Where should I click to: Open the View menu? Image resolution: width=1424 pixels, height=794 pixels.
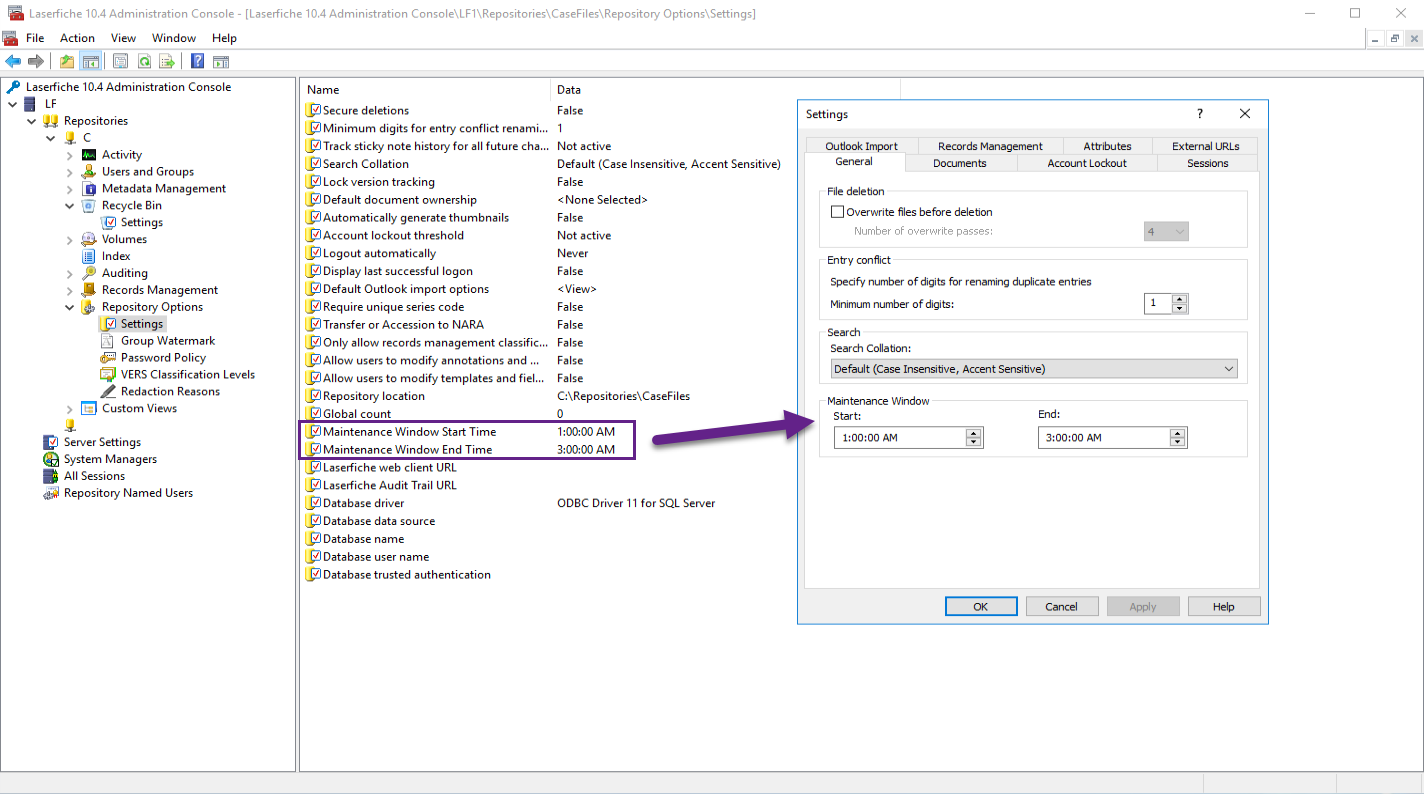tap(124, 38)
